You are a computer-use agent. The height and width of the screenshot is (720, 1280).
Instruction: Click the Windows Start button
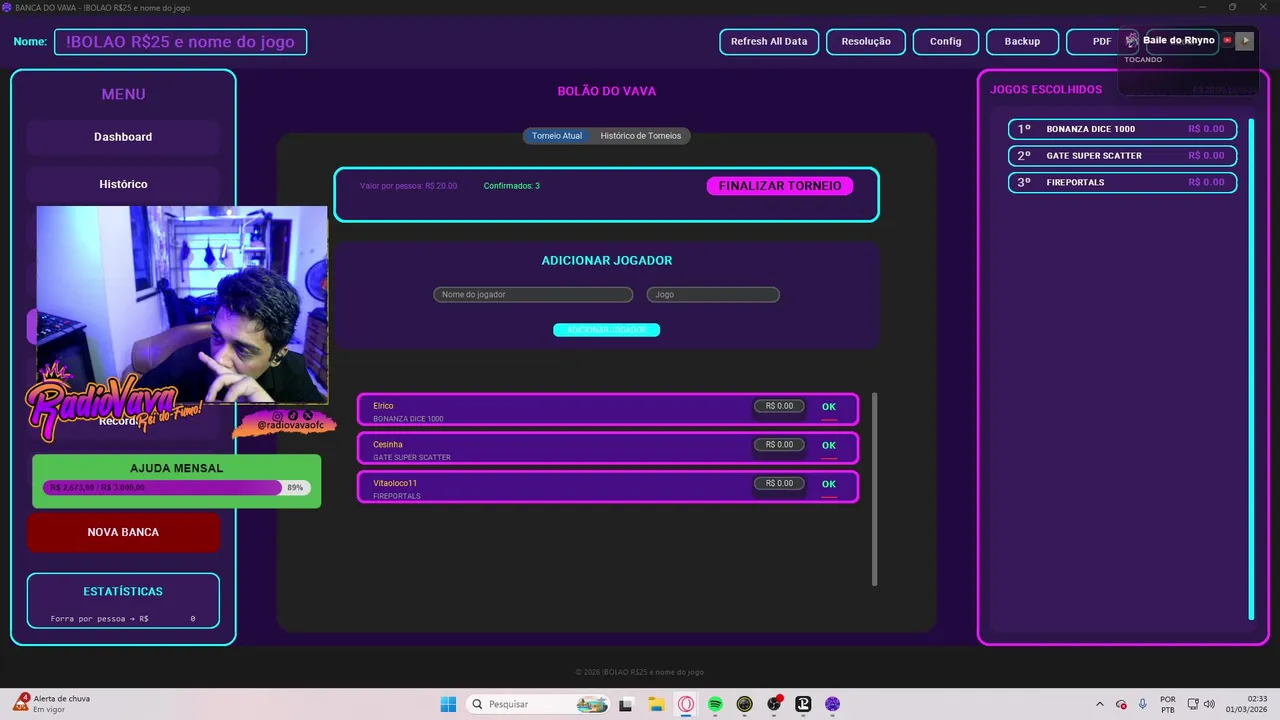click(x=448, y=704)
